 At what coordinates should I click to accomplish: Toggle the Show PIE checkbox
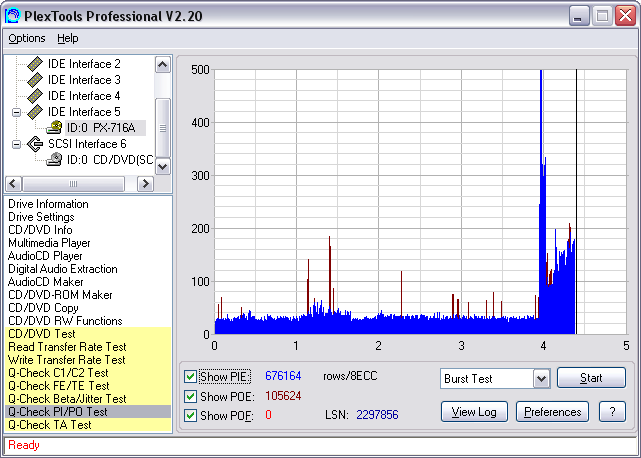pos(190,376)
